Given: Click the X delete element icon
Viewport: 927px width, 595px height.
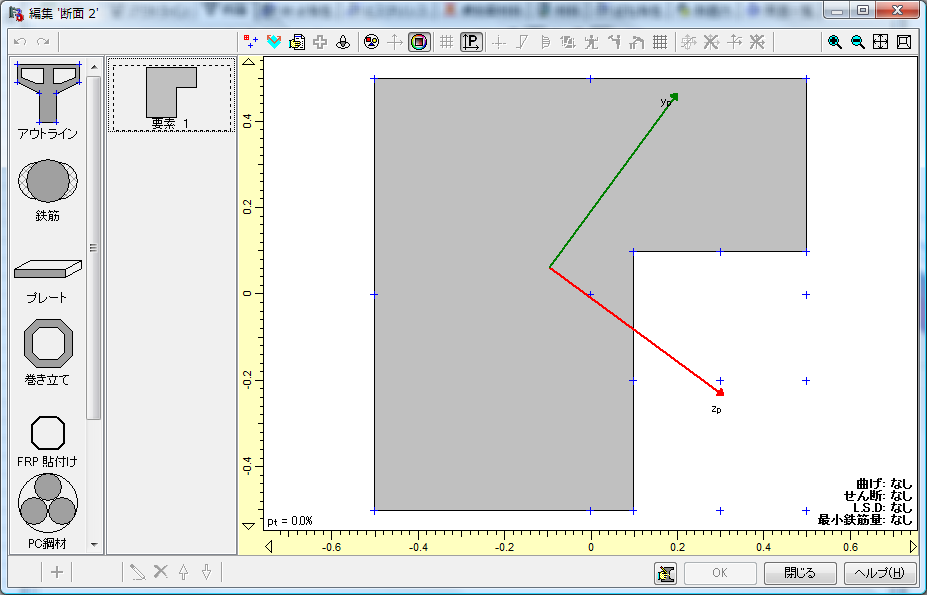Looking at the screenshot, I should click(x=161, y=572).
